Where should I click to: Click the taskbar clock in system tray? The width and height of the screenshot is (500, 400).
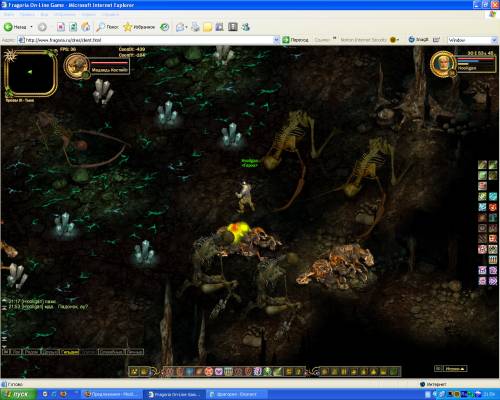click(489, 394)
